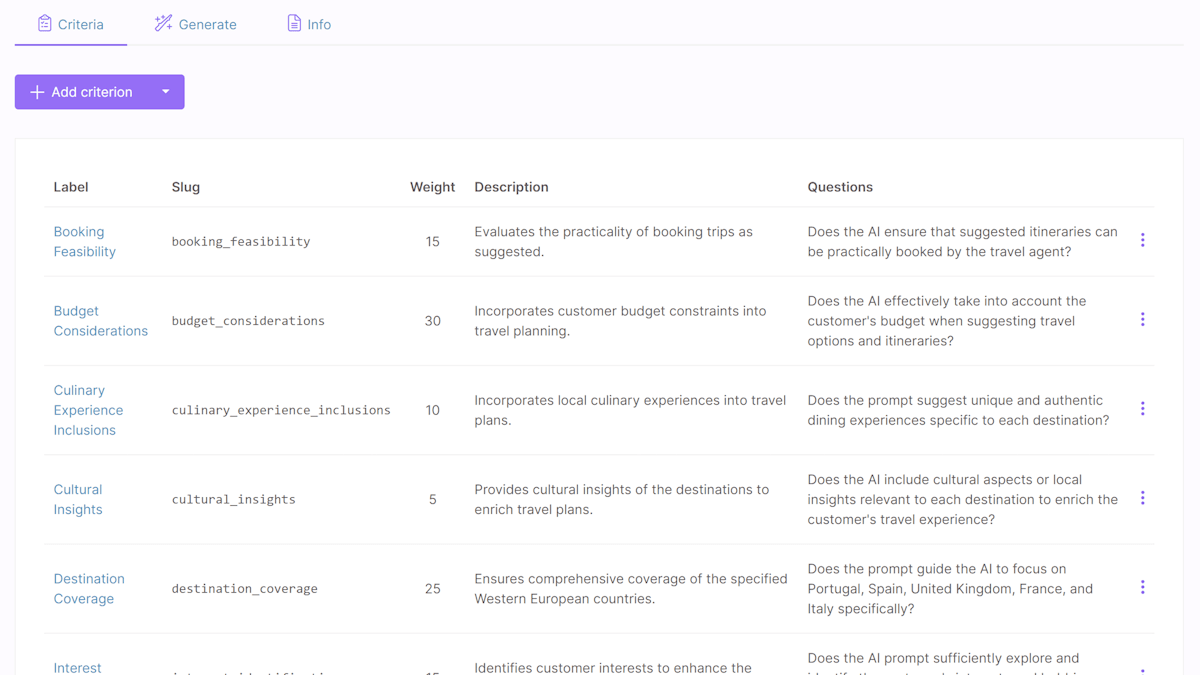Click weight value 25 for Destination Coverage
This screenshot has height=675, width=1200.
pos(432,589)
